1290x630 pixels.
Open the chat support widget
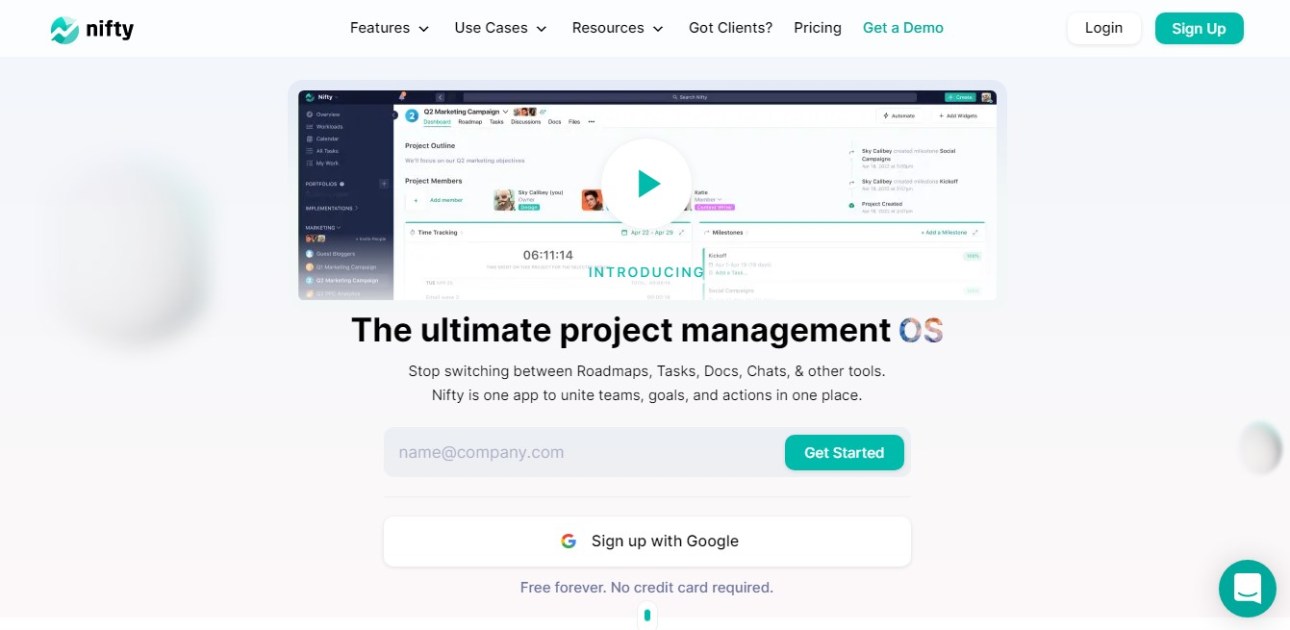tap(1247, 588)
